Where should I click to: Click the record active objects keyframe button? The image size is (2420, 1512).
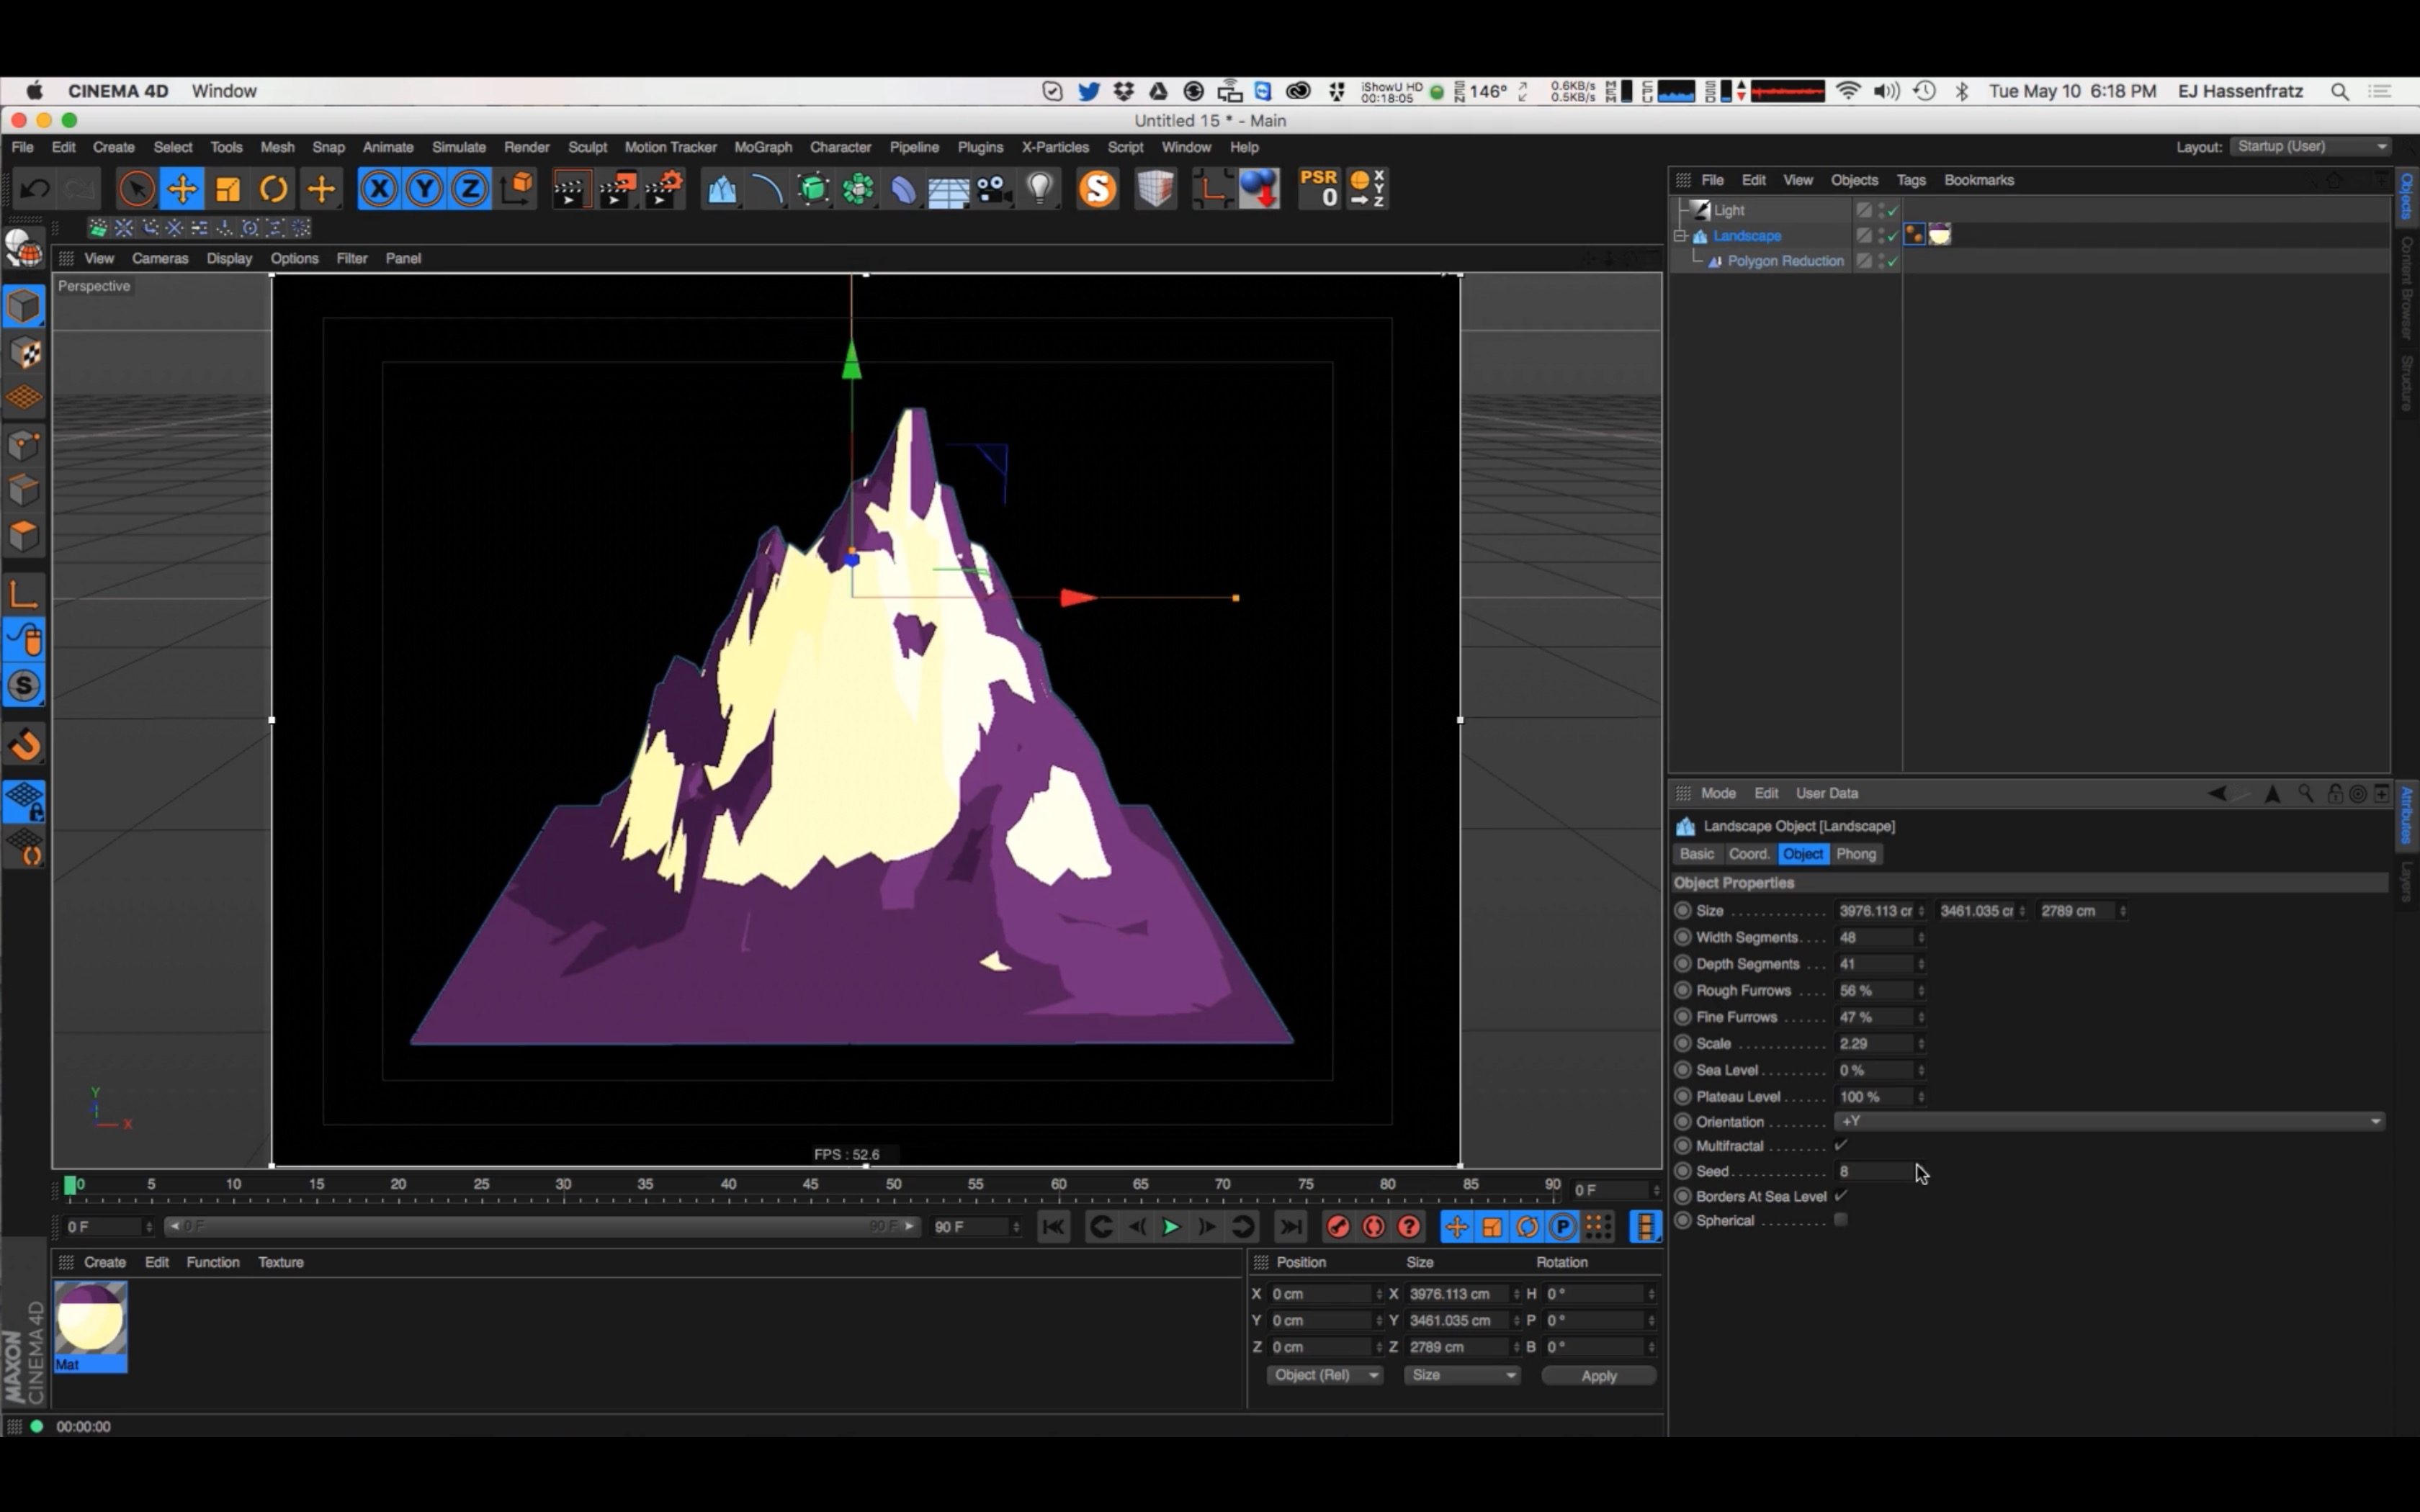(1338, 1227)
